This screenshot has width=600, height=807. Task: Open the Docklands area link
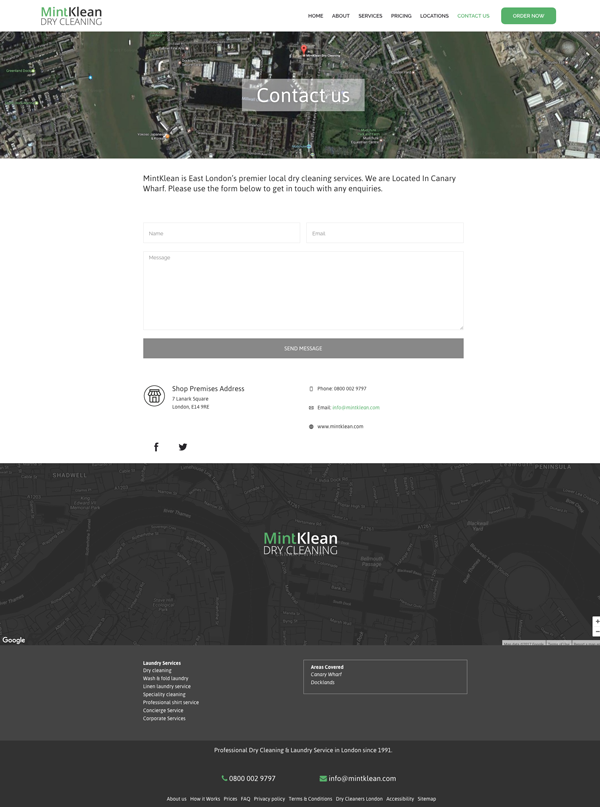[x=323, y=682]
